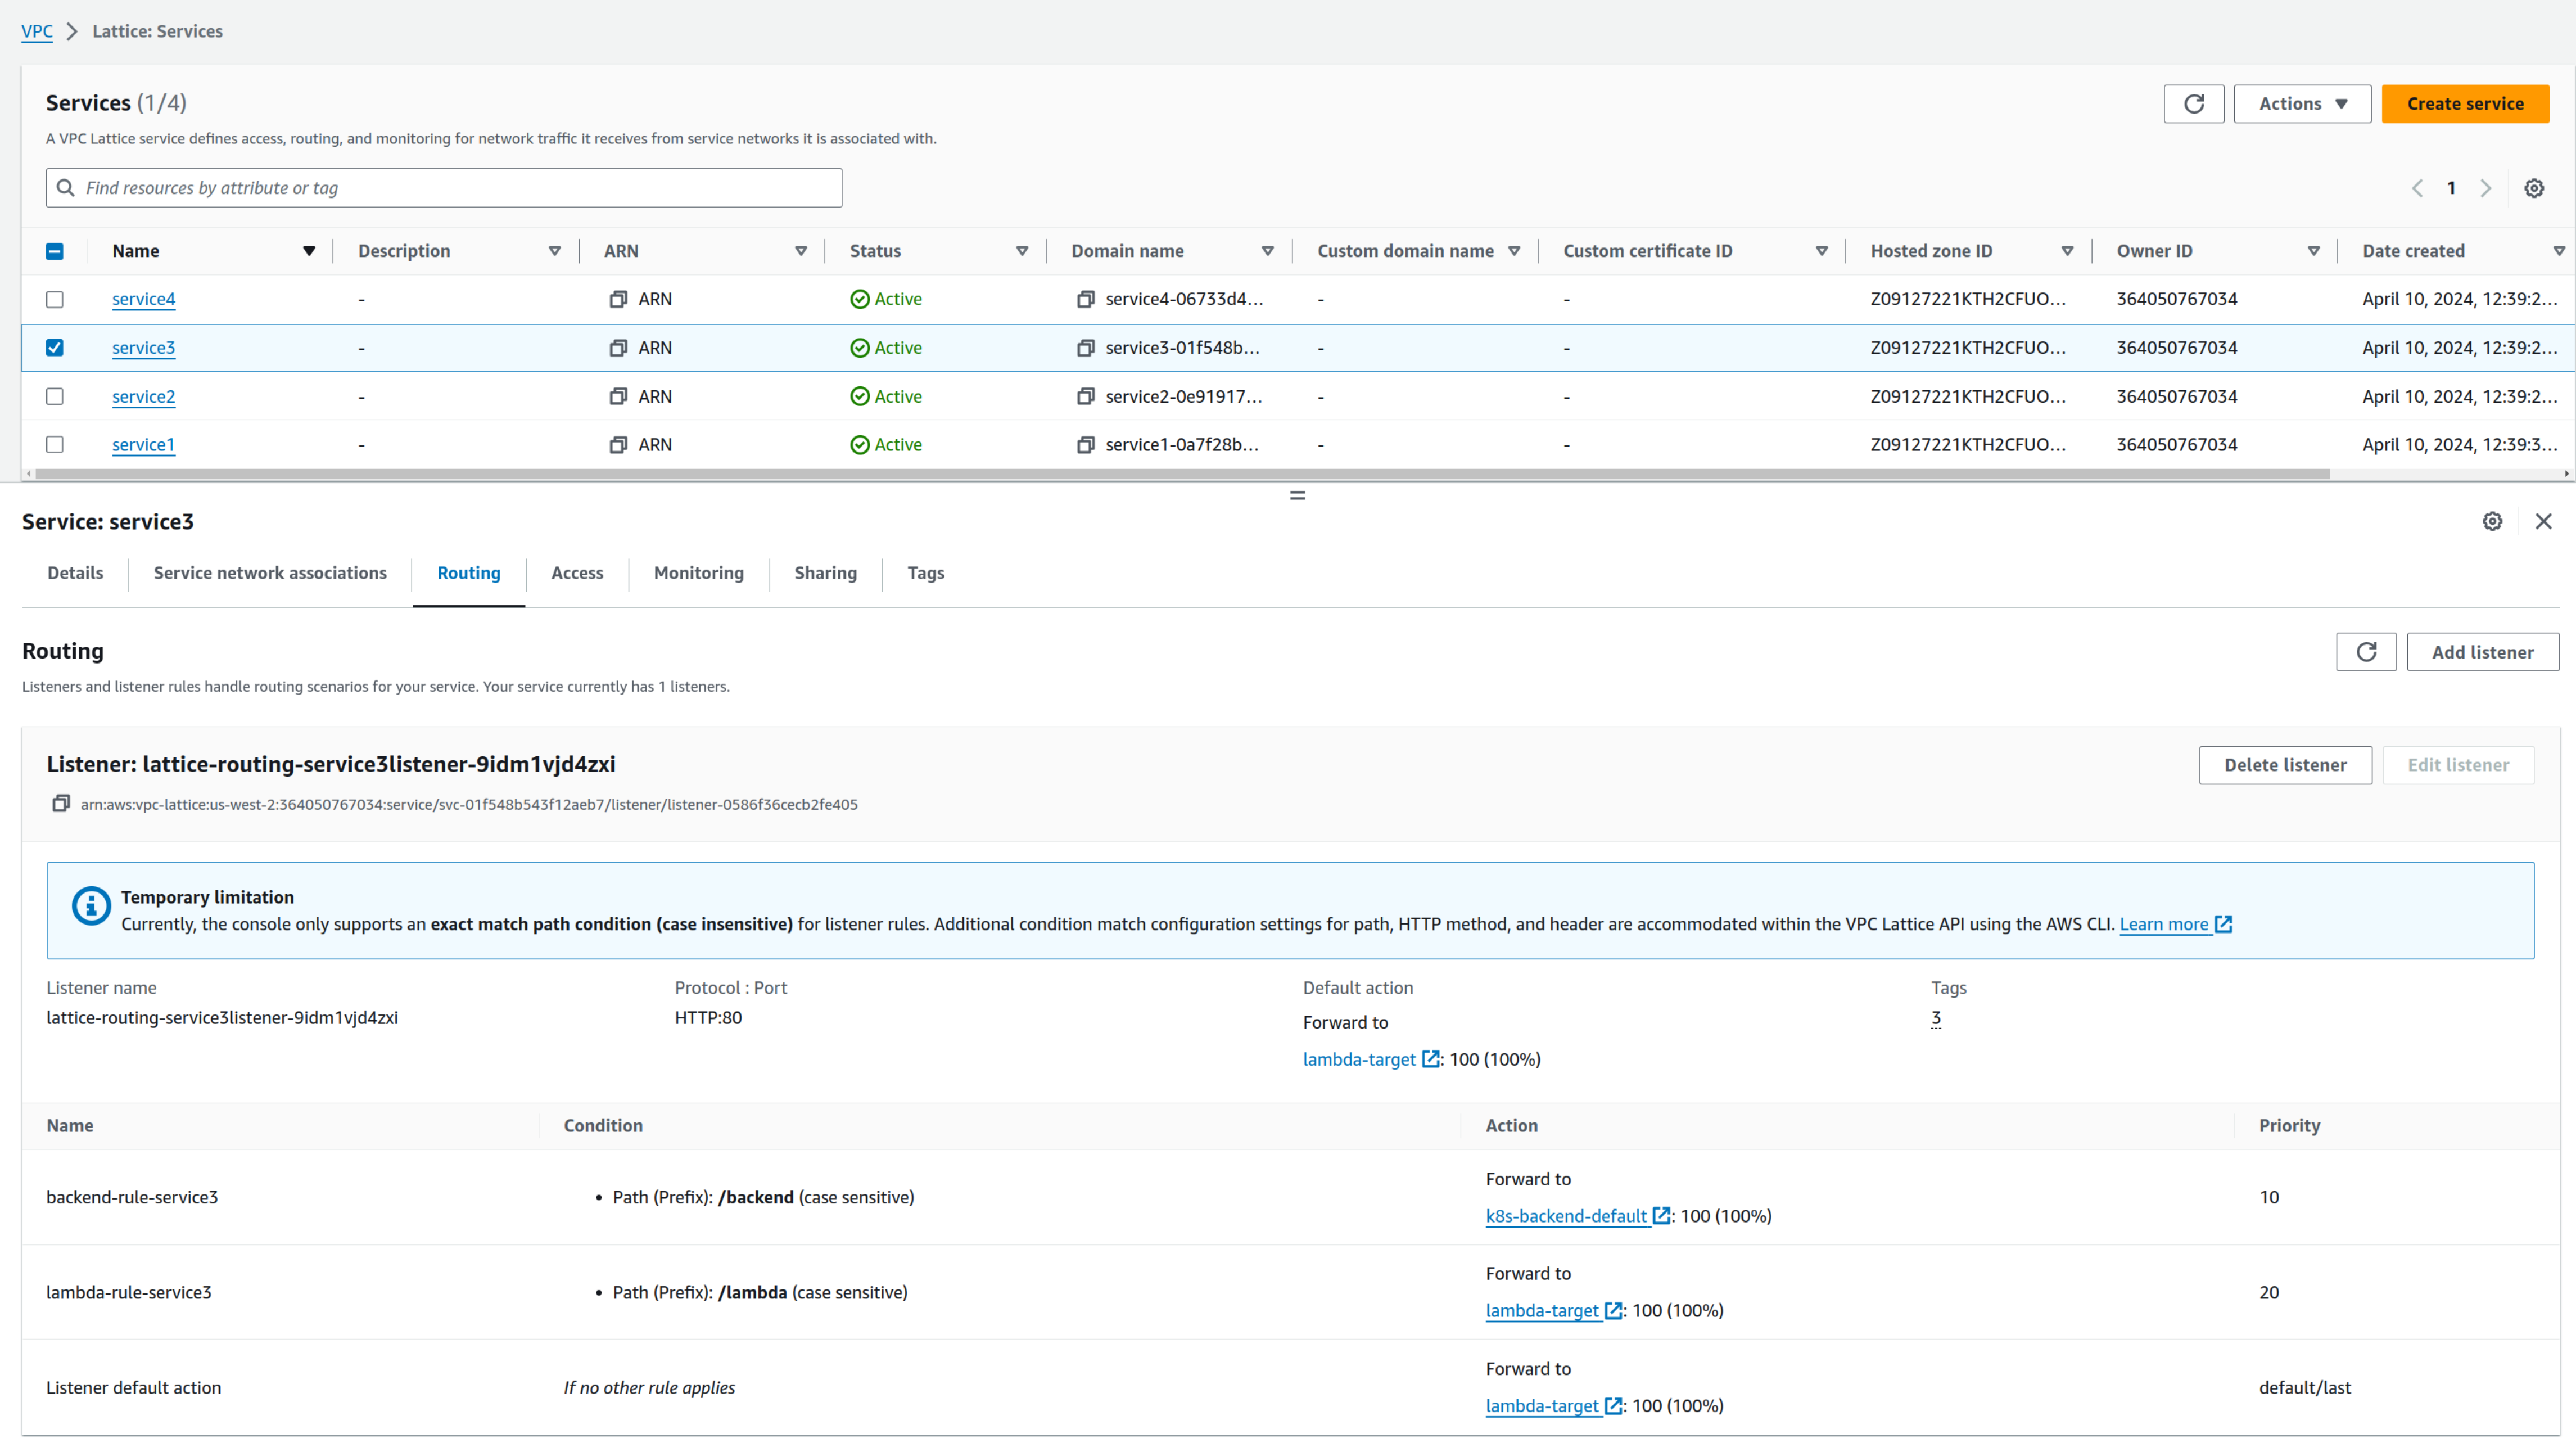This screenshot has width=2576, height=1443.
Task: Refresh the Routing listeners section
Action: [2365, 652]
